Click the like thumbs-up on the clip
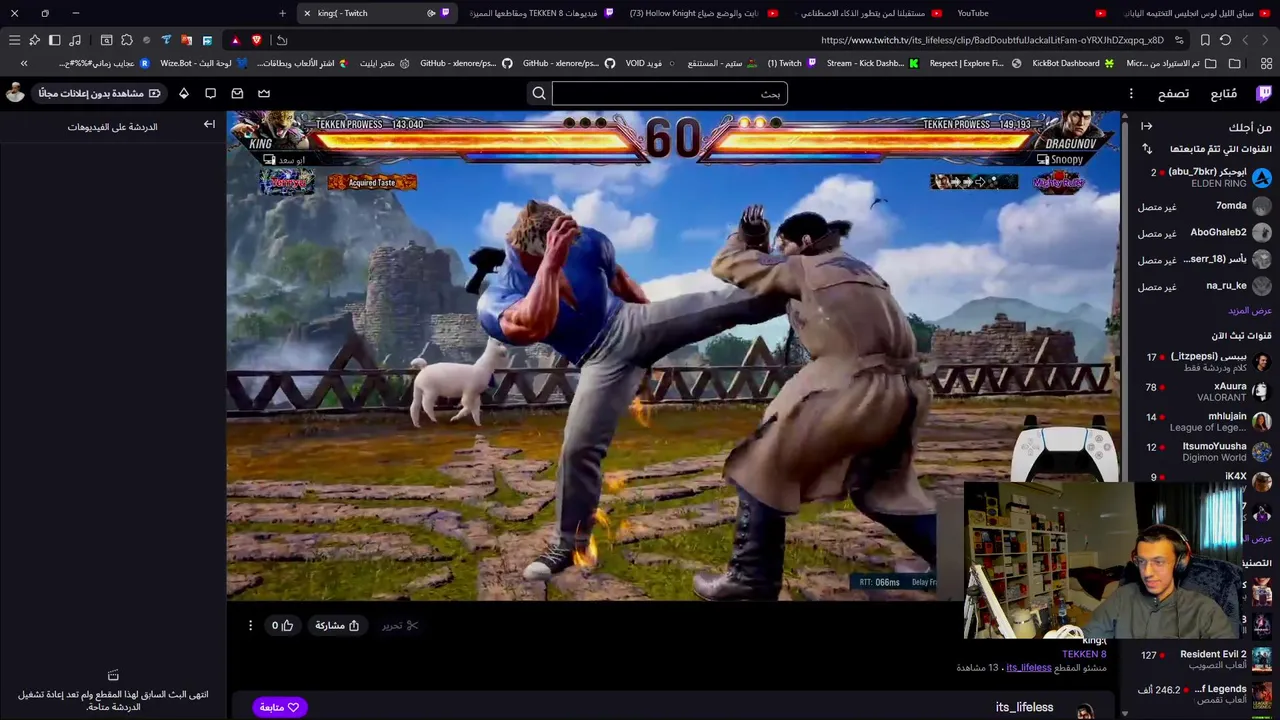 282,626
